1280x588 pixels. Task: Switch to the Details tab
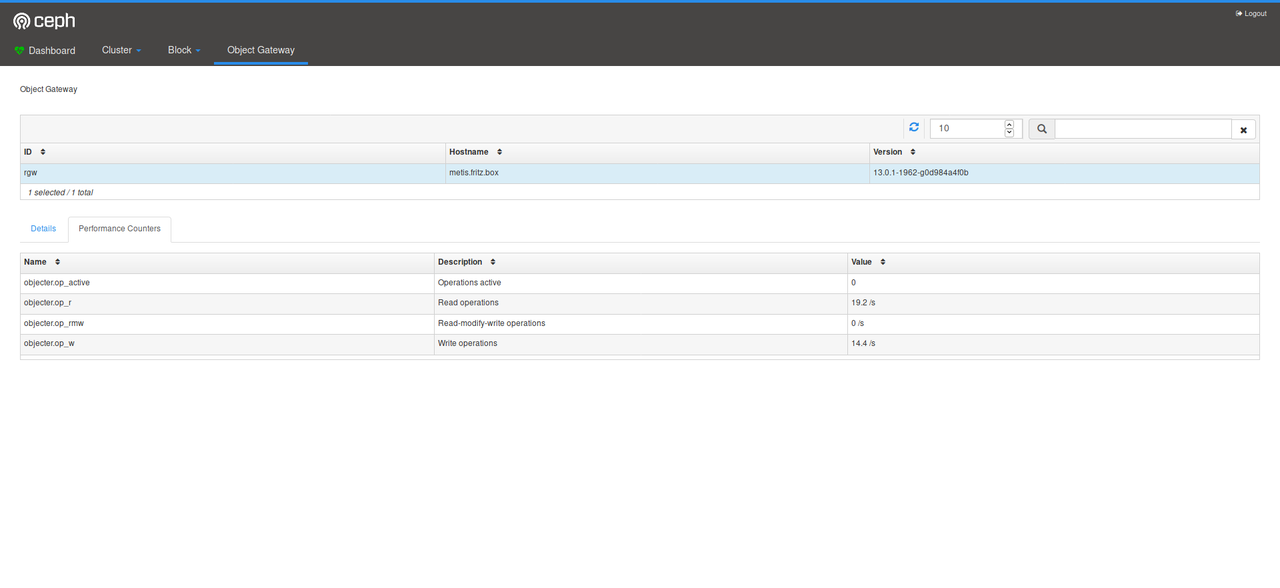click(x=43, y=229)
